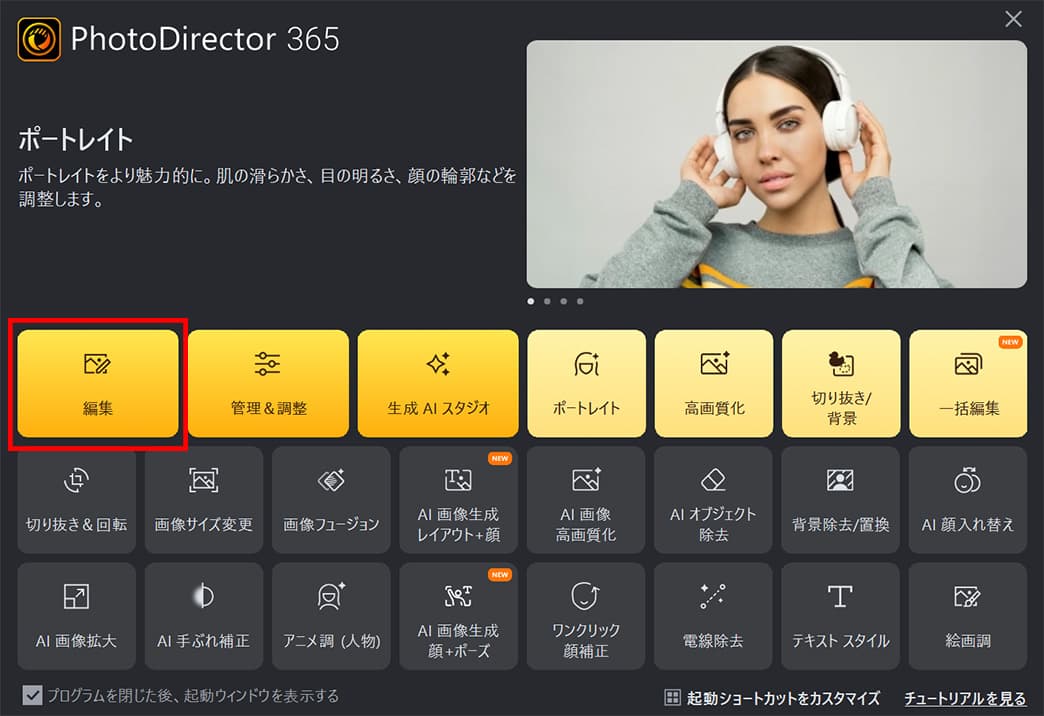1044x716 pixels.
Task: Select AI オブジェクト除去
Action: tap(714, 500)
